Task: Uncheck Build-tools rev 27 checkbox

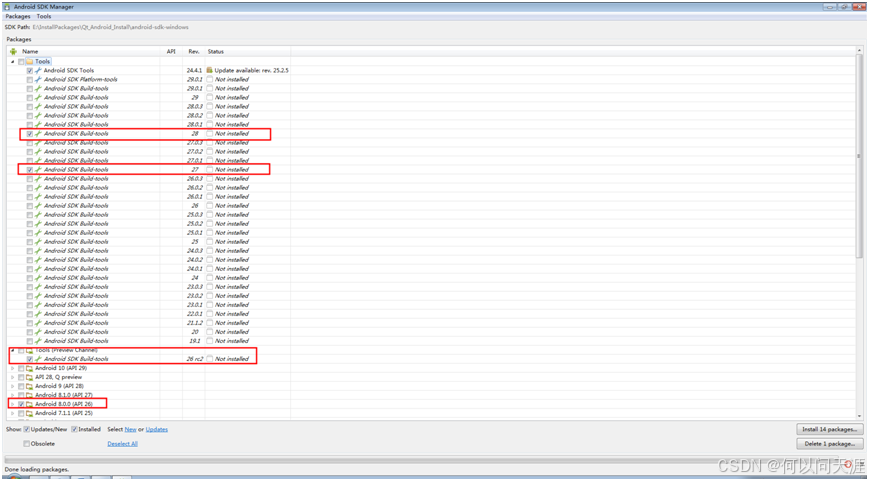Action: tap(29, 170)
